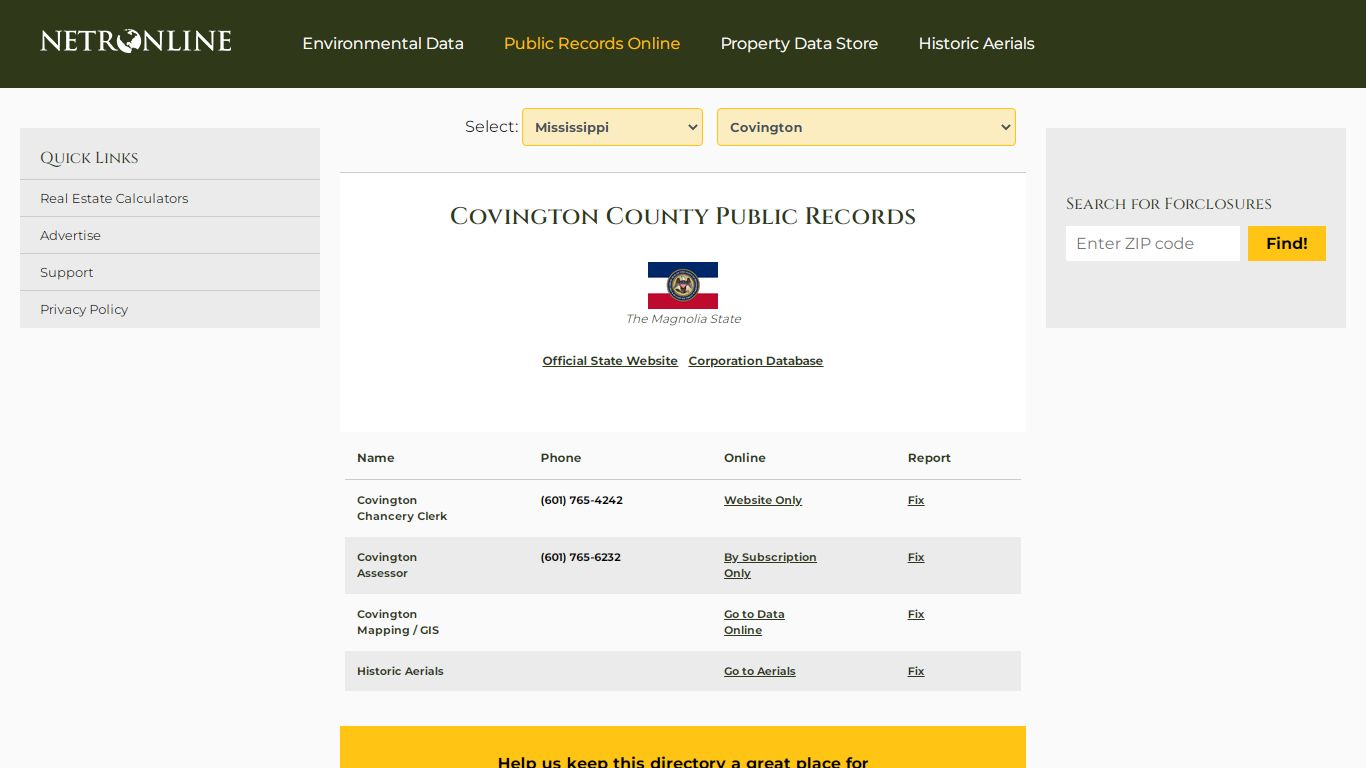This screenshot has width=1366, height=768.
Task: Open the Privacy Policy link
Action: (x=84, y=309)
